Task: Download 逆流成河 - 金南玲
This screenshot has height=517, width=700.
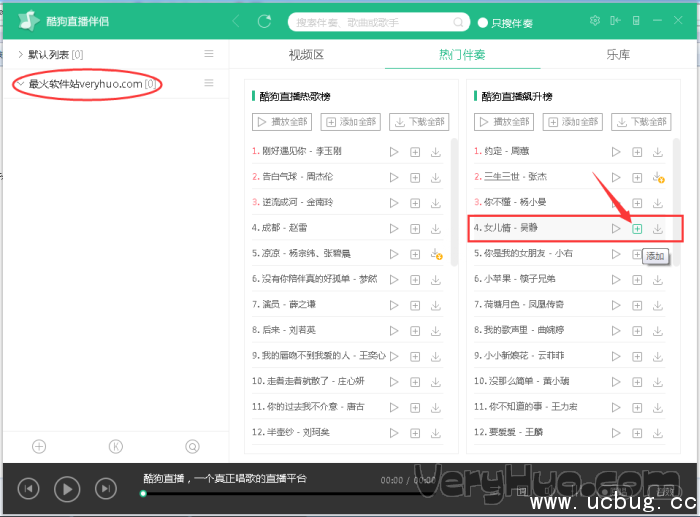Action: point(436,203)
